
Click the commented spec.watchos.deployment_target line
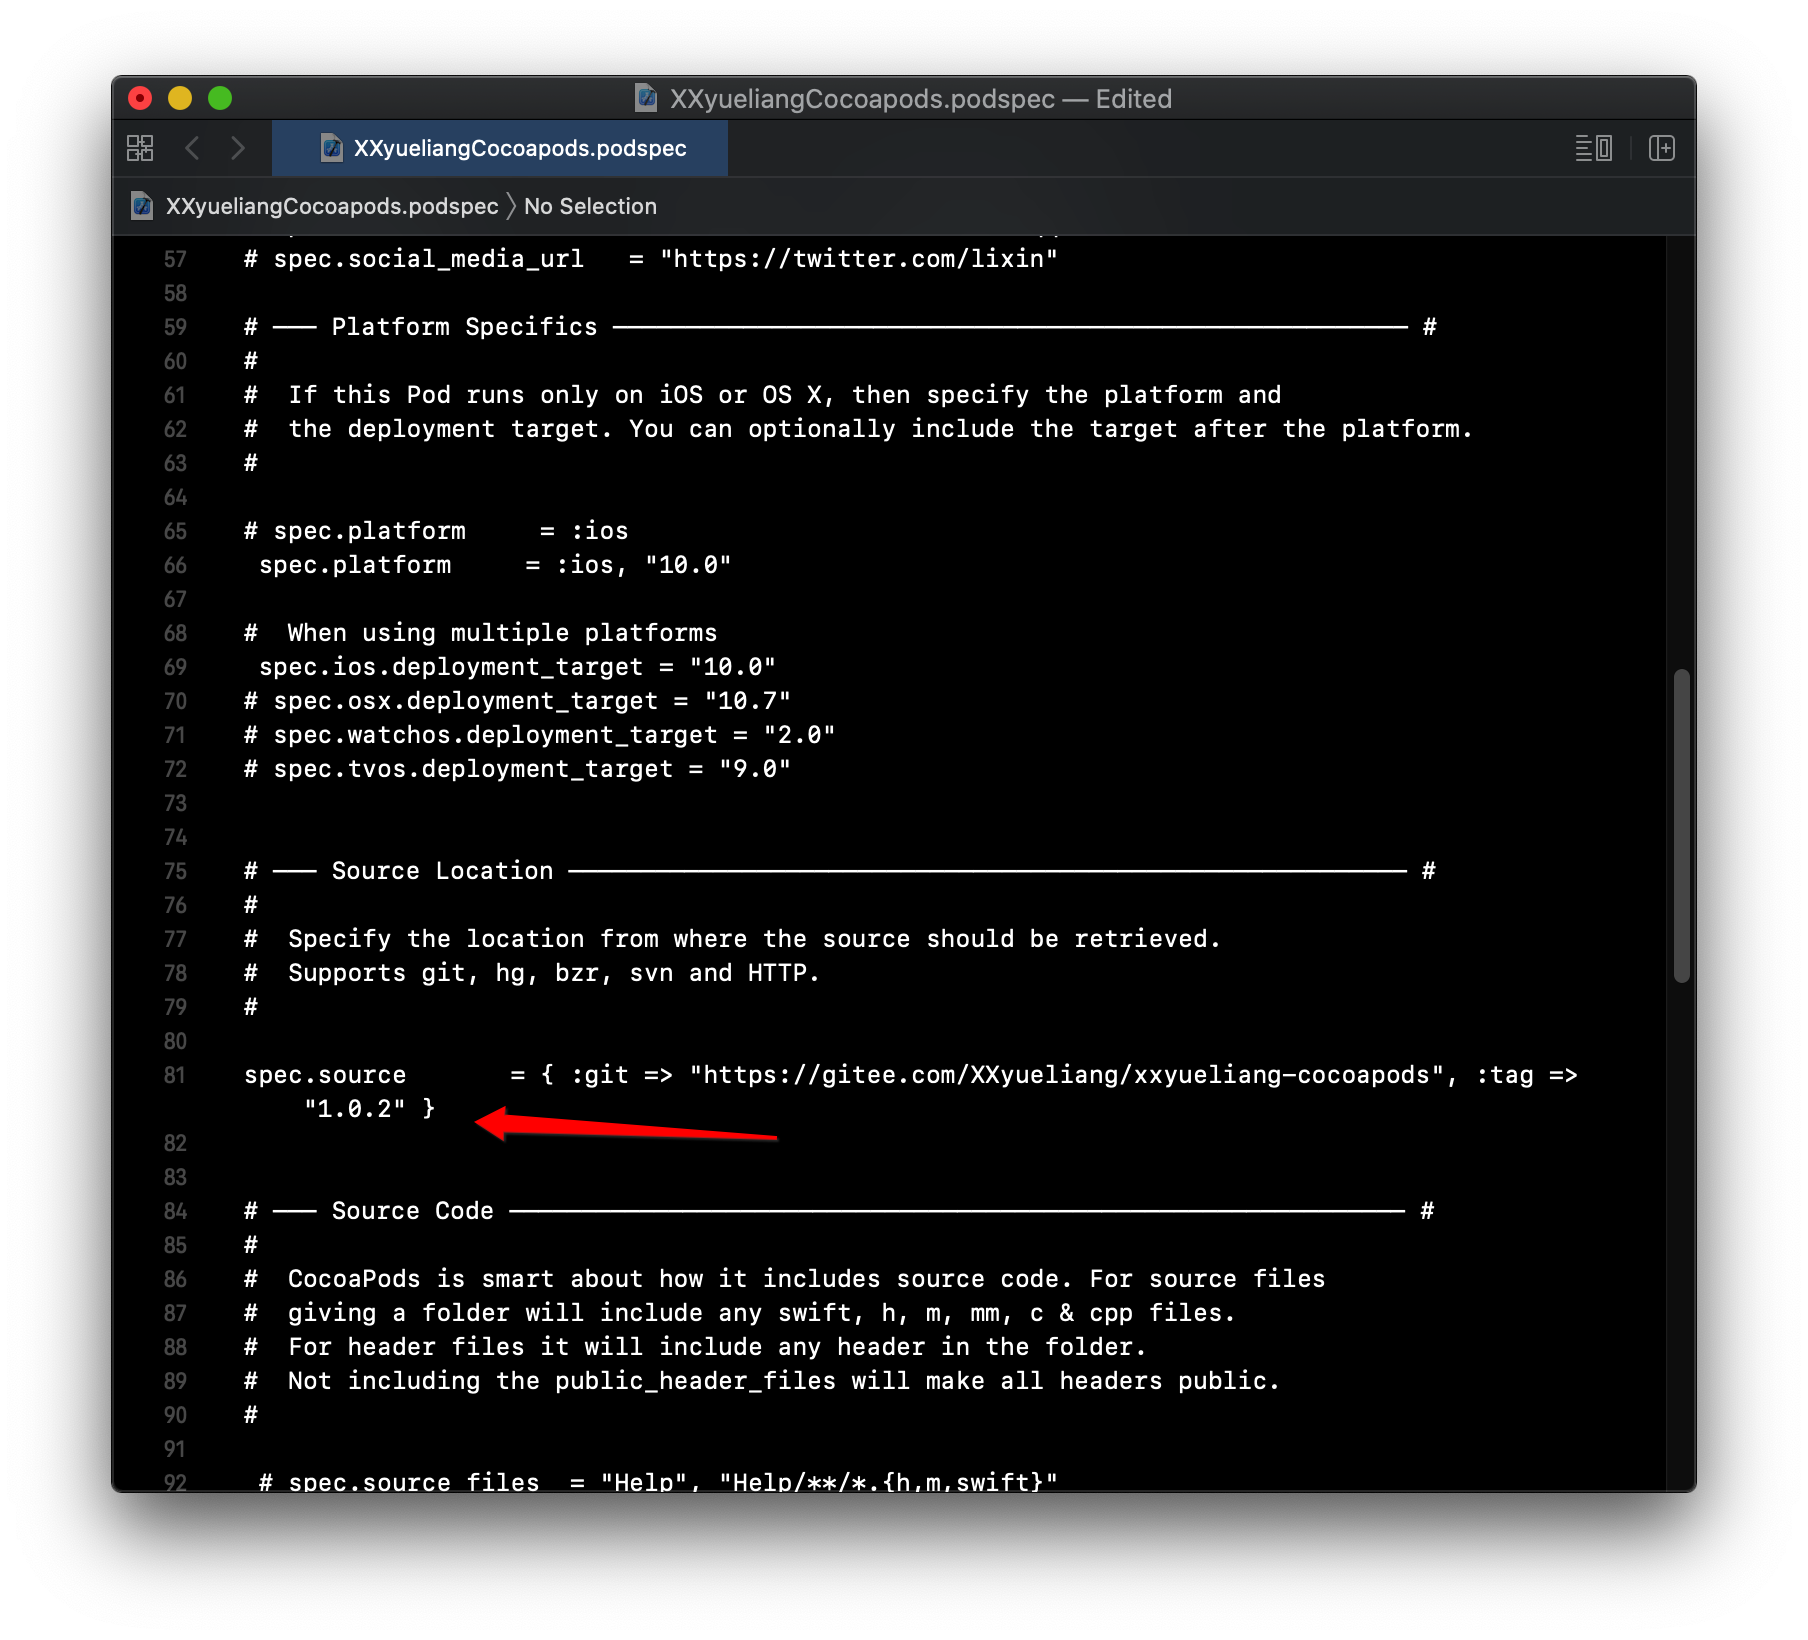click(x=540, y=735)
